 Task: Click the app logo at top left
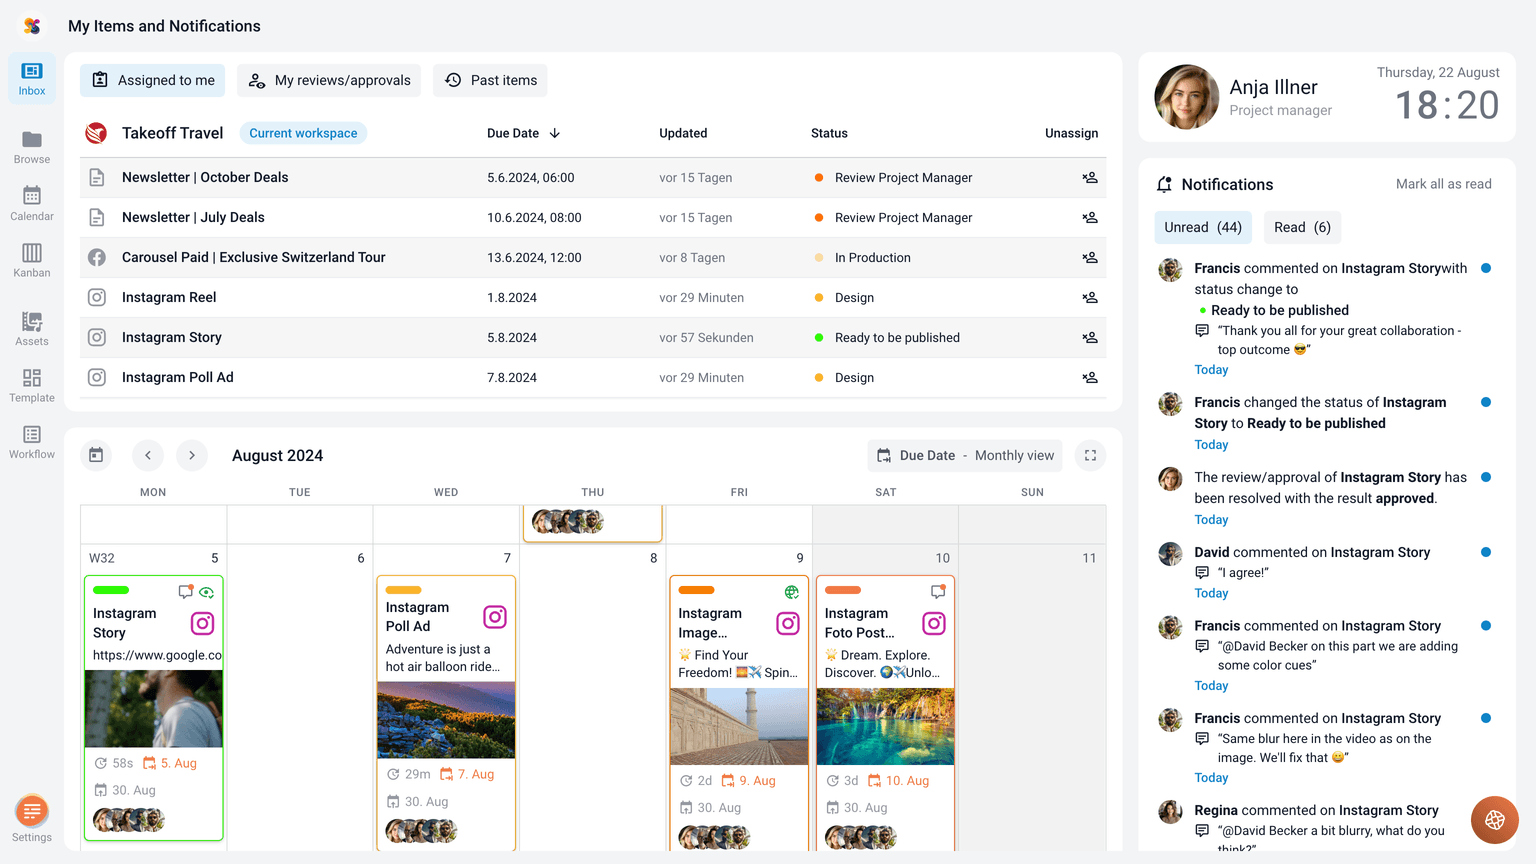(x=32, y=26)
